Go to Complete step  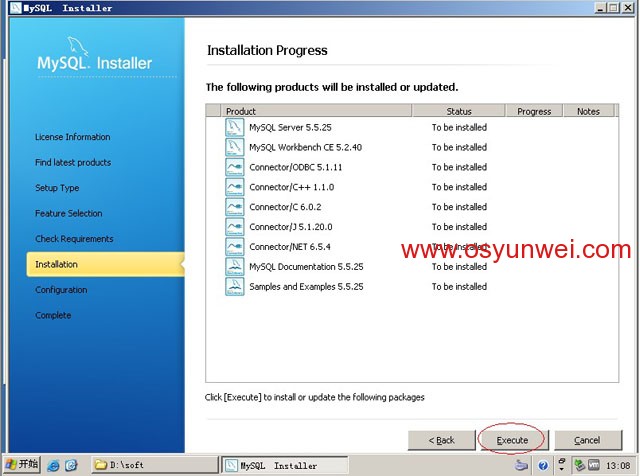click(53, 315)
